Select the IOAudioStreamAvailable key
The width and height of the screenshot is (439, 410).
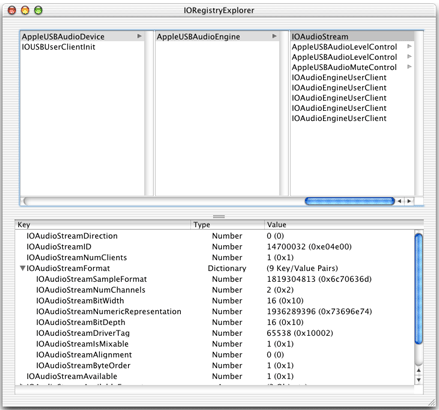(x=72, y=376)
